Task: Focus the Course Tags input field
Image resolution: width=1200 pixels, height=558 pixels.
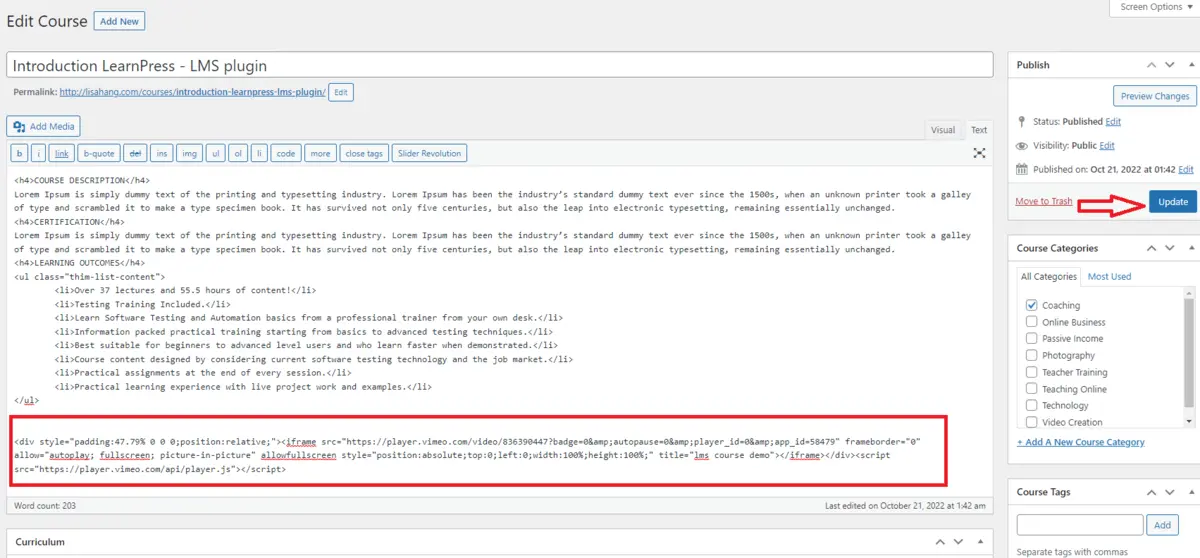Action: coord(1080,525)
